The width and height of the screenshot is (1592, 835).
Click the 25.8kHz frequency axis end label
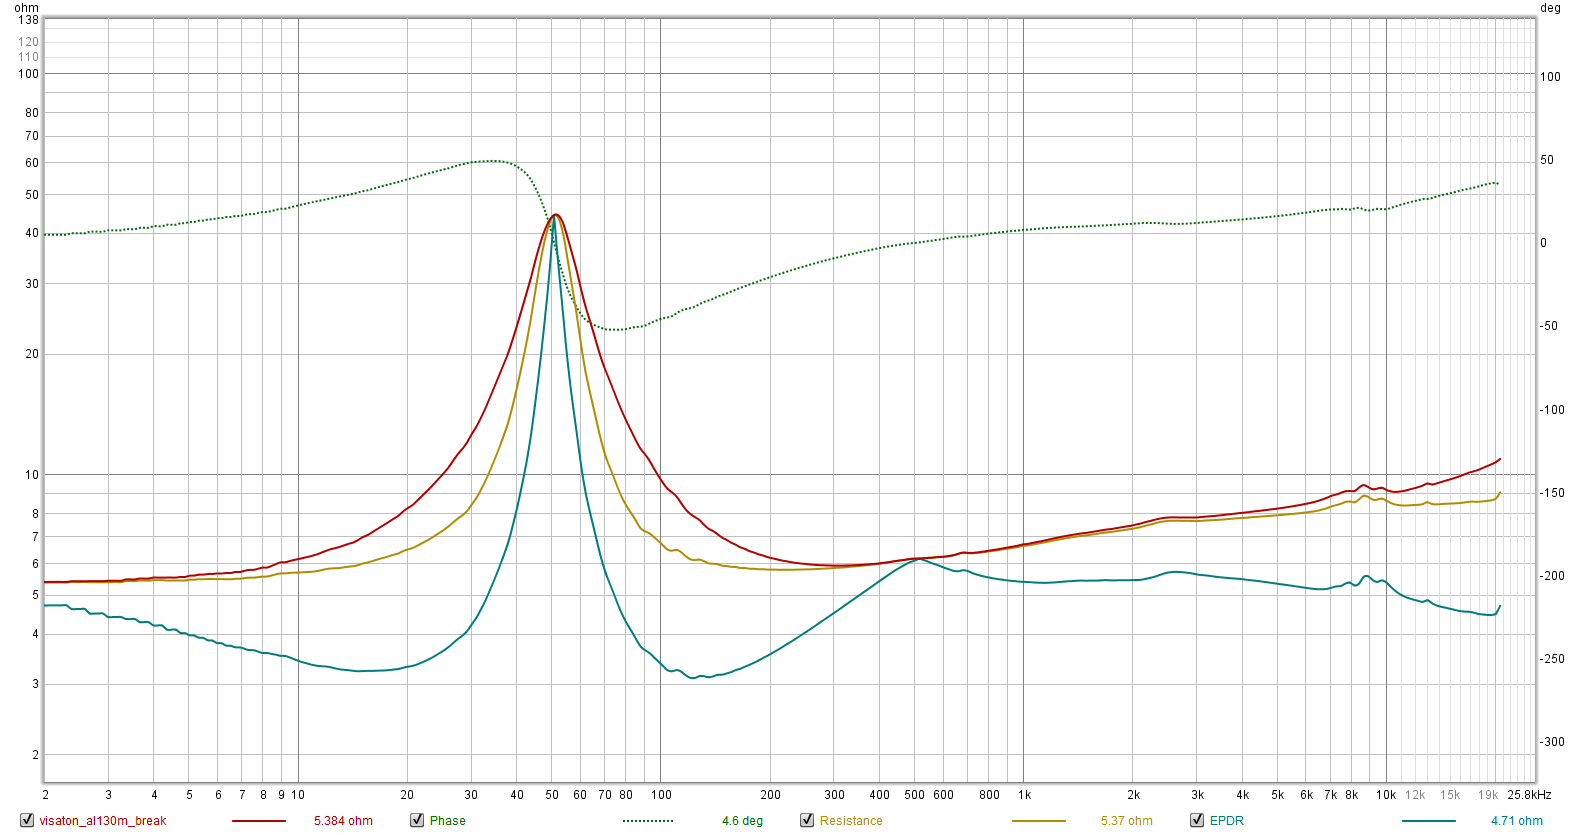pos(1529,795)
